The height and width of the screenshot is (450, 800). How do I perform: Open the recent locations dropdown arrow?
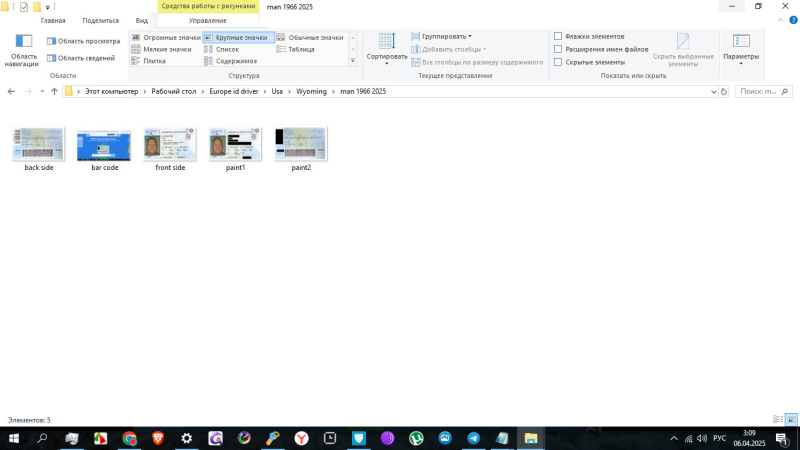click(x=41, y=91)
